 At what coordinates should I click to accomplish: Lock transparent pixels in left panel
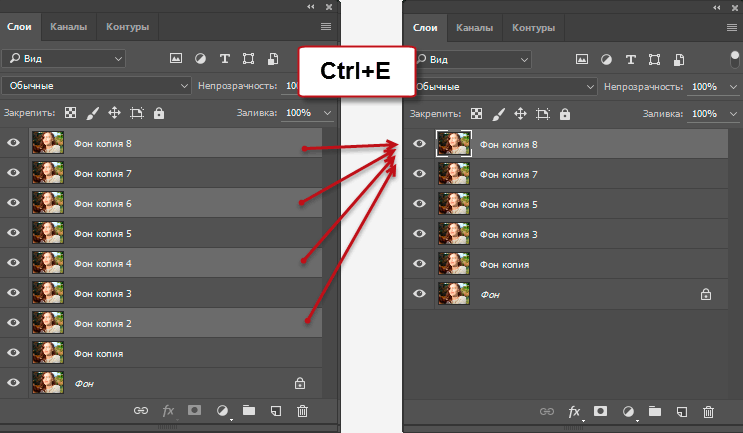(x=71, y=113)
